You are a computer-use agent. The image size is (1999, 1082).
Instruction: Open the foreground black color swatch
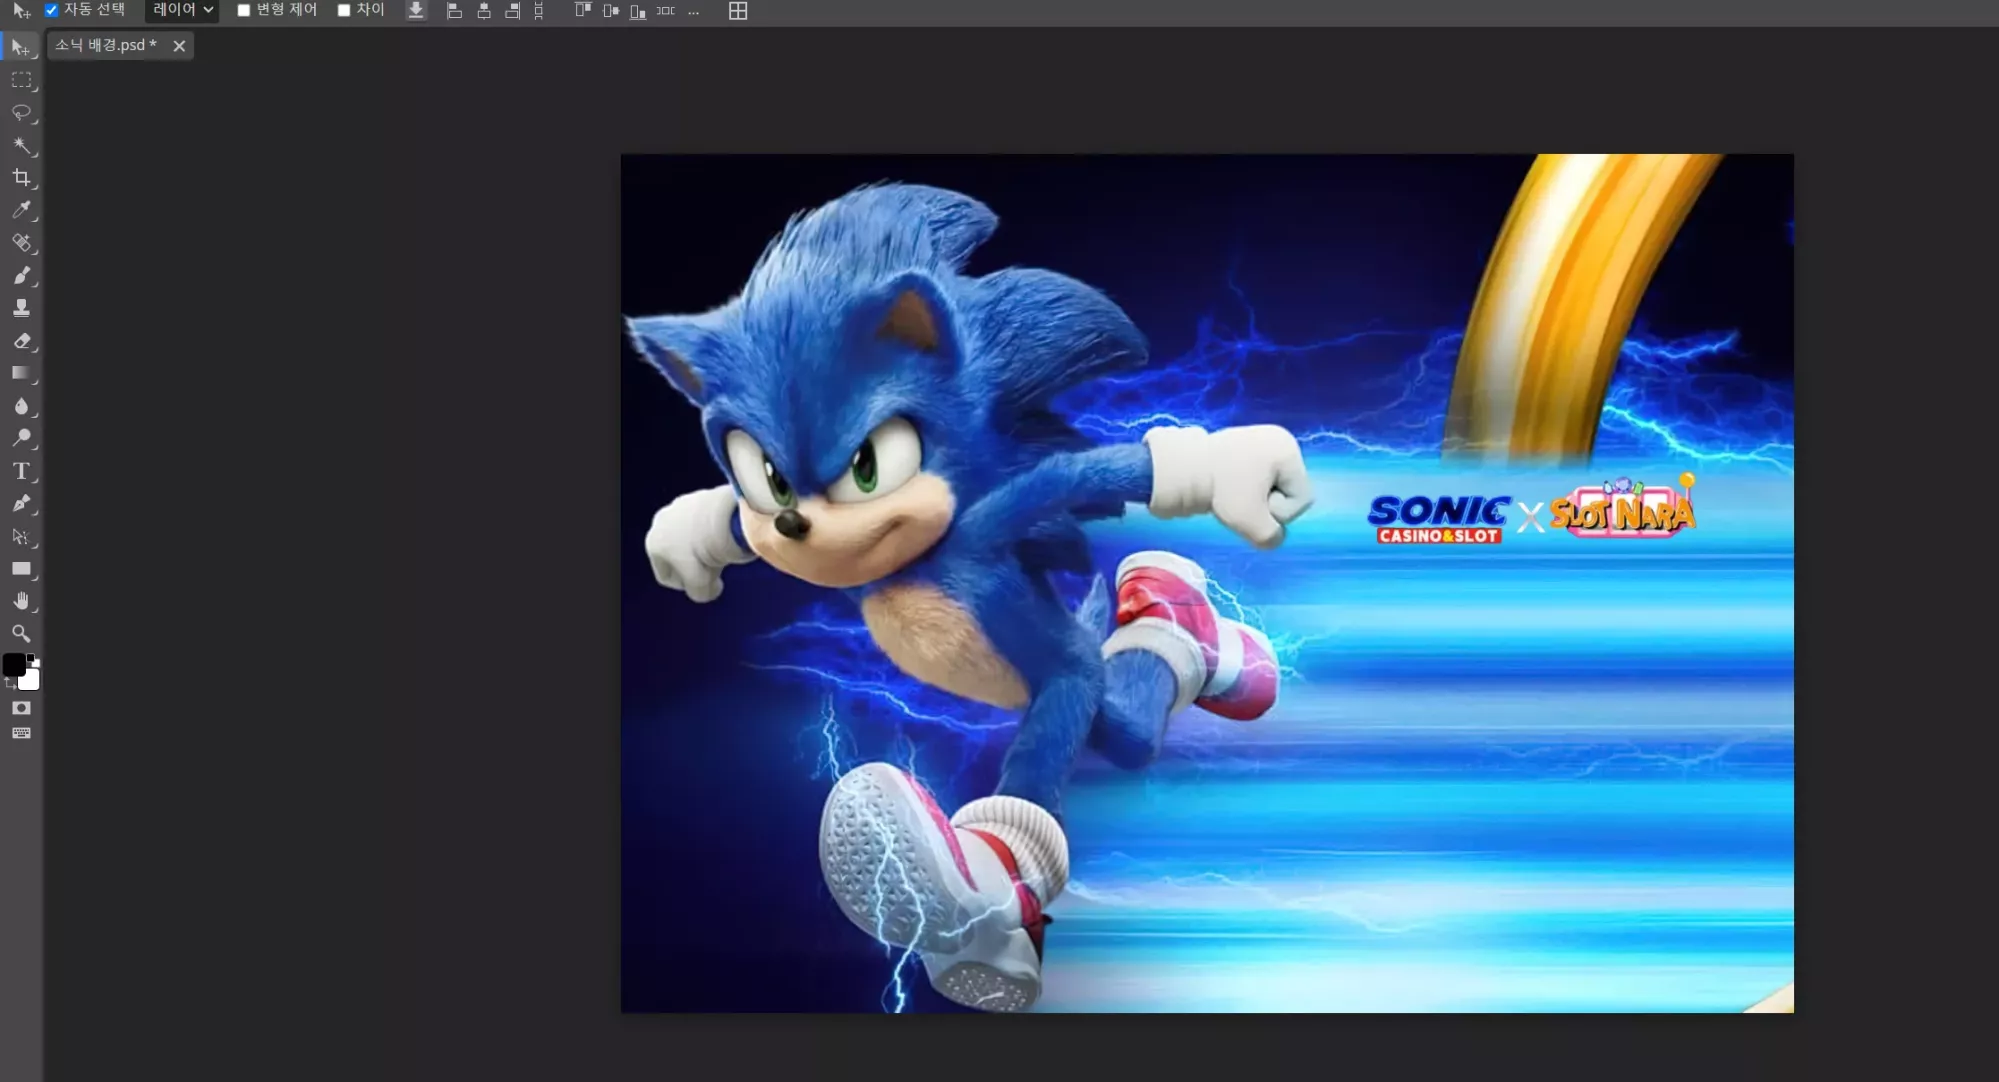click(14, 665)
